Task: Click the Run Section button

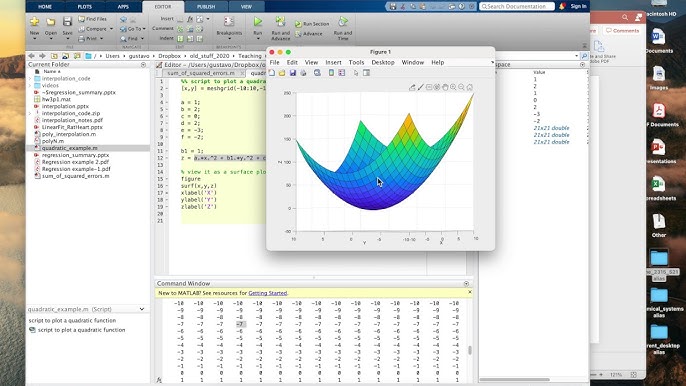Action: (x=312, y=24)
